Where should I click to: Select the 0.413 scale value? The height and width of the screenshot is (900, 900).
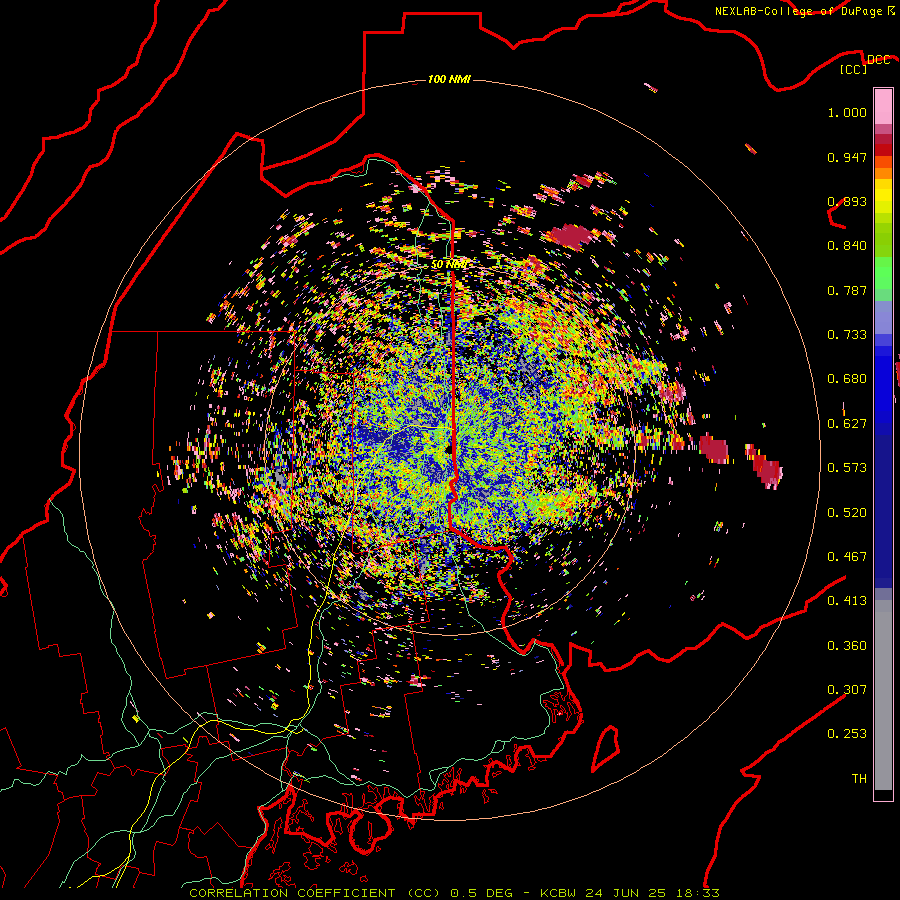click(847, 601)
